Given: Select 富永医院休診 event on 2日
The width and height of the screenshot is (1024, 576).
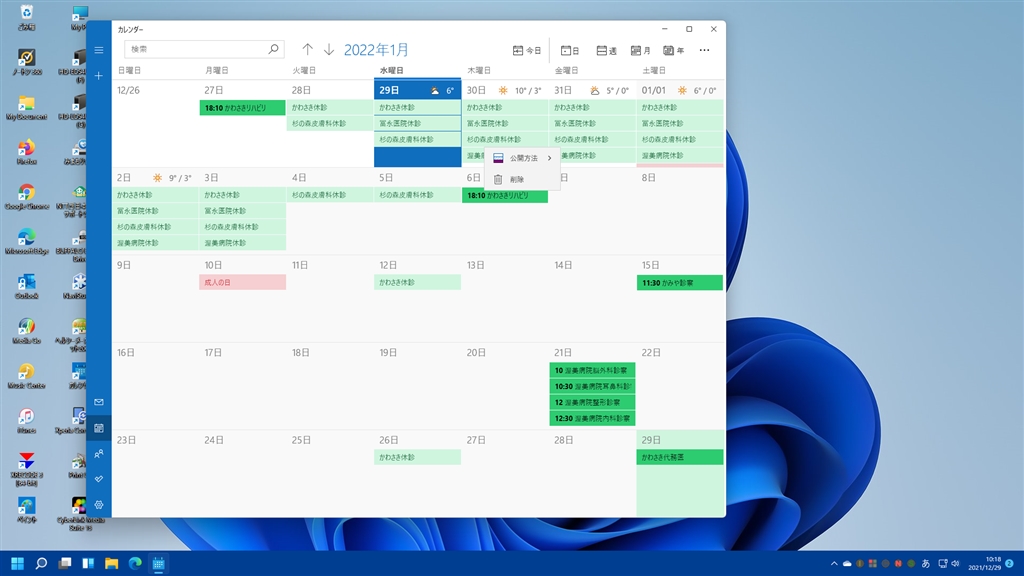Looking at the screenshot, I should pyautogui.click(x=155, y=211).
